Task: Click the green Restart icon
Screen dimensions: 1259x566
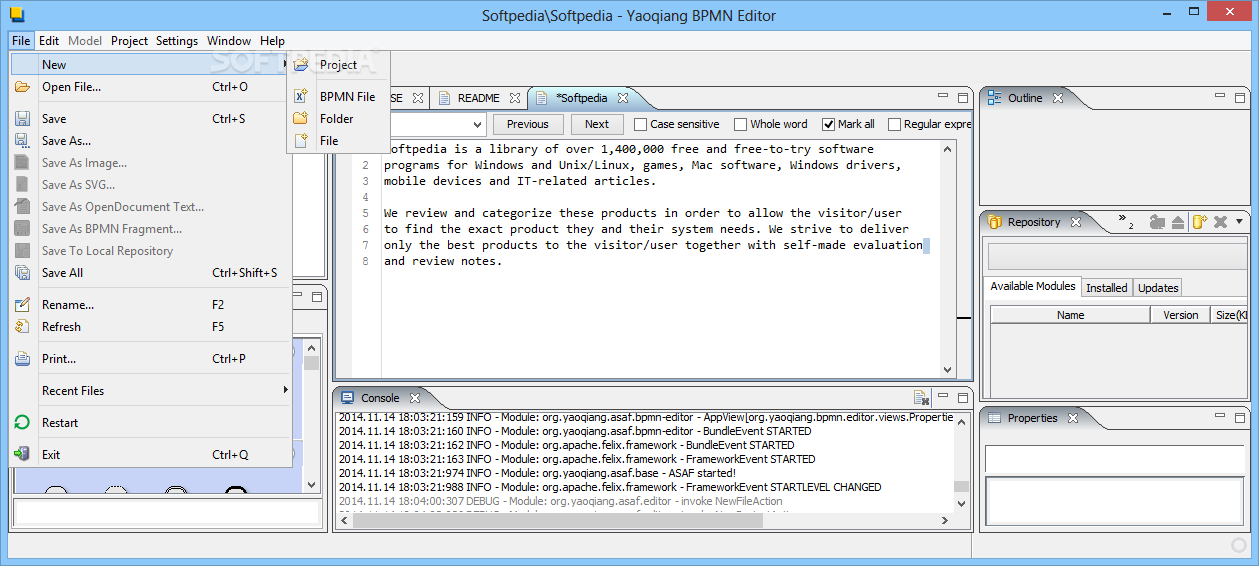Action: coord(22,423)
